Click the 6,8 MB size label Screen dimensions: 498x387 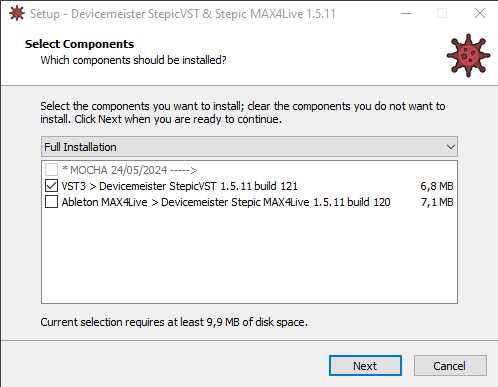[x=437, y=186]
